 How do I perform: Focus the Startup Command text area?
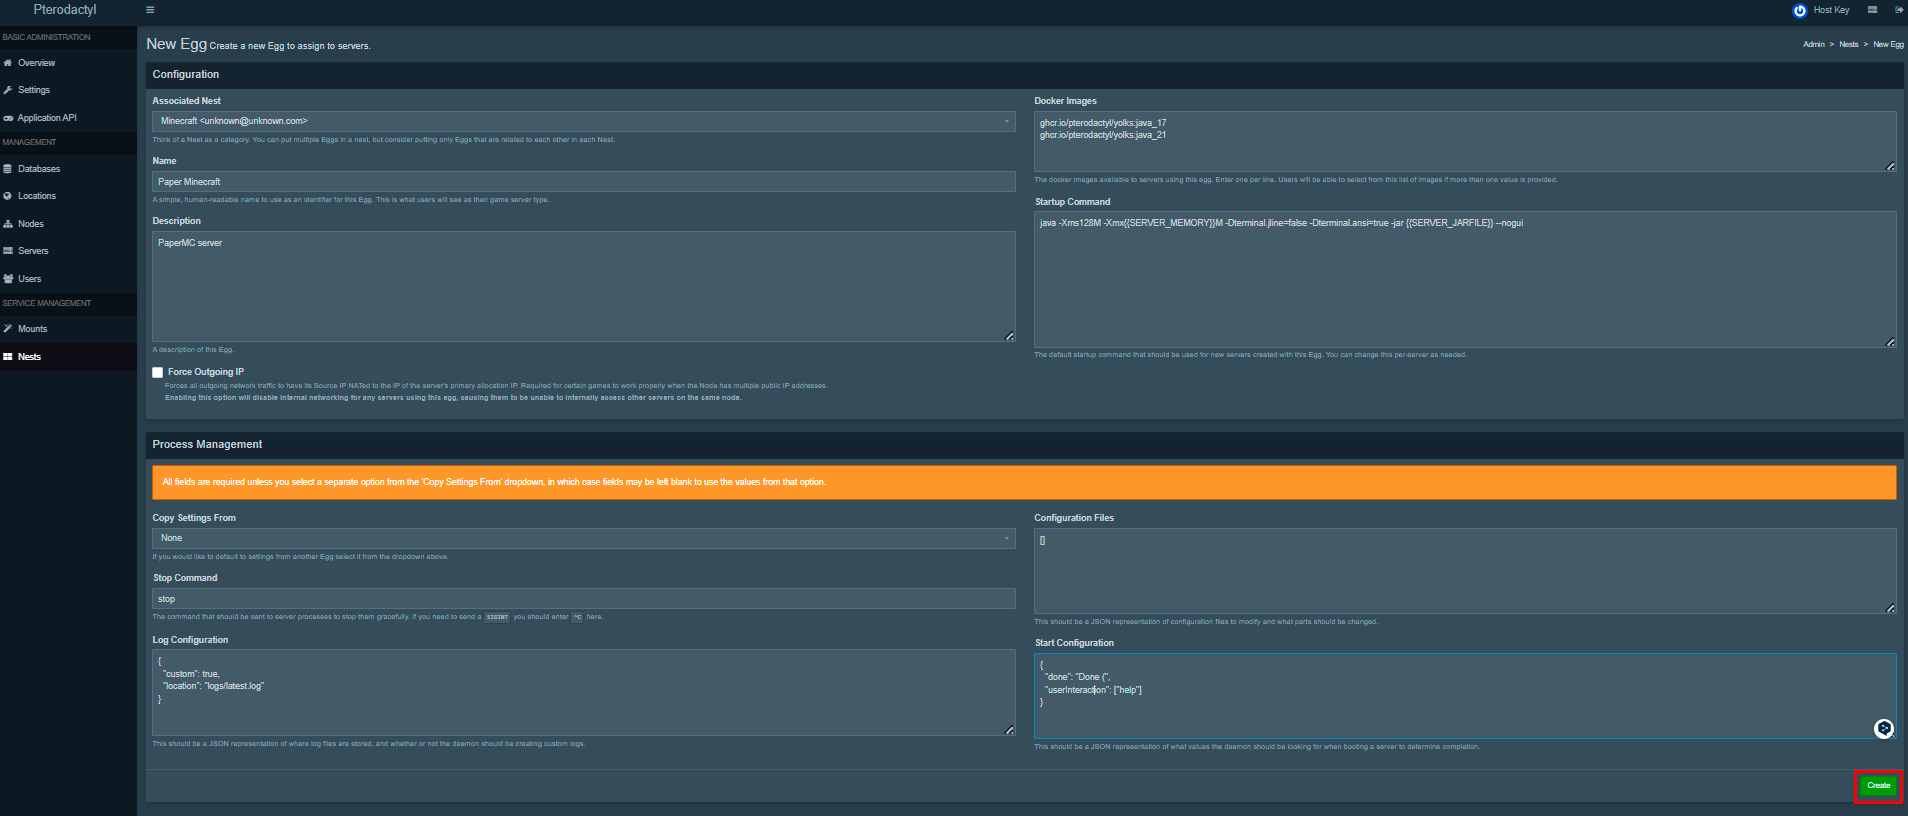1465,279
